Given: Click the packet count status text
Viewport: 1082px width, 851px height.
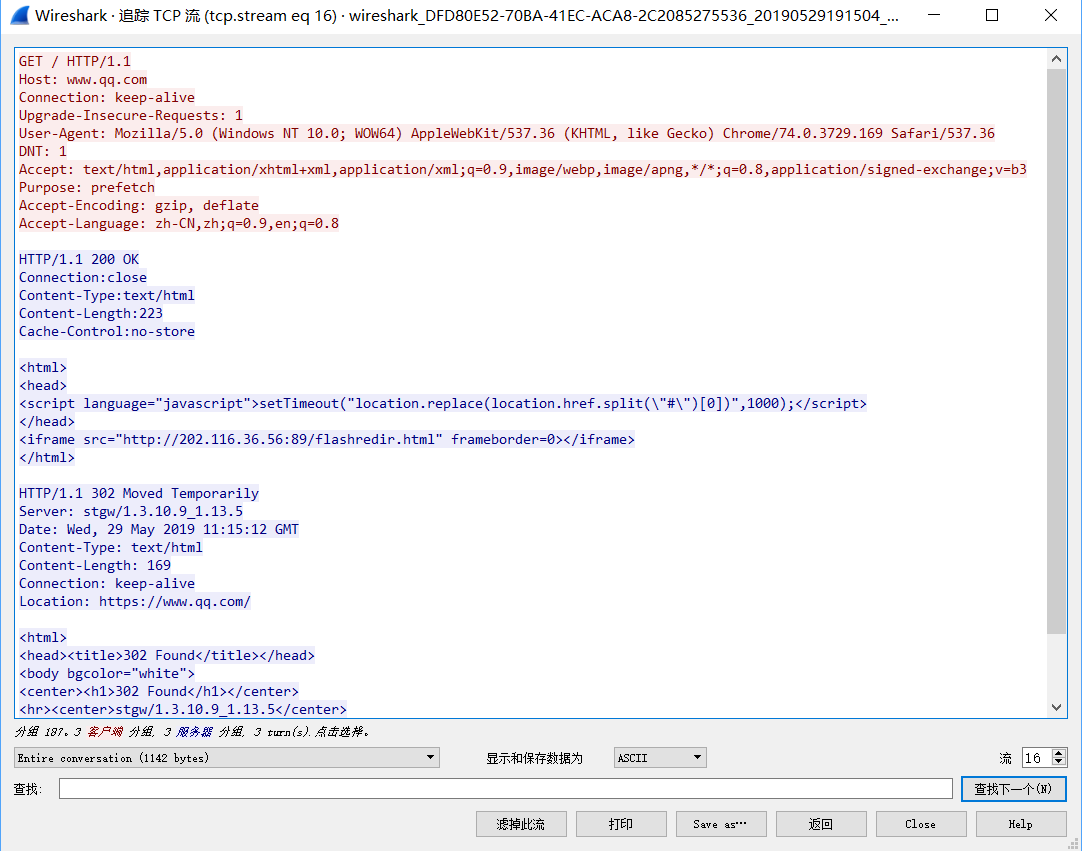Looking at the screenshot, I should pos(192,732).
